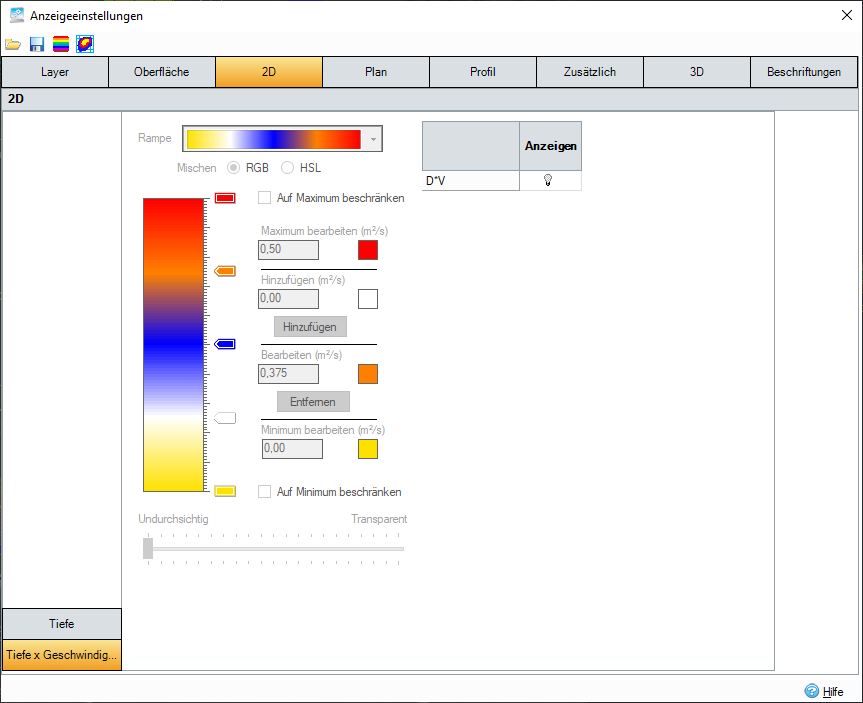Click the white Hinzufügen color swatch
Viewport: 863px width, 703px height.
click(x=368, y=299)
